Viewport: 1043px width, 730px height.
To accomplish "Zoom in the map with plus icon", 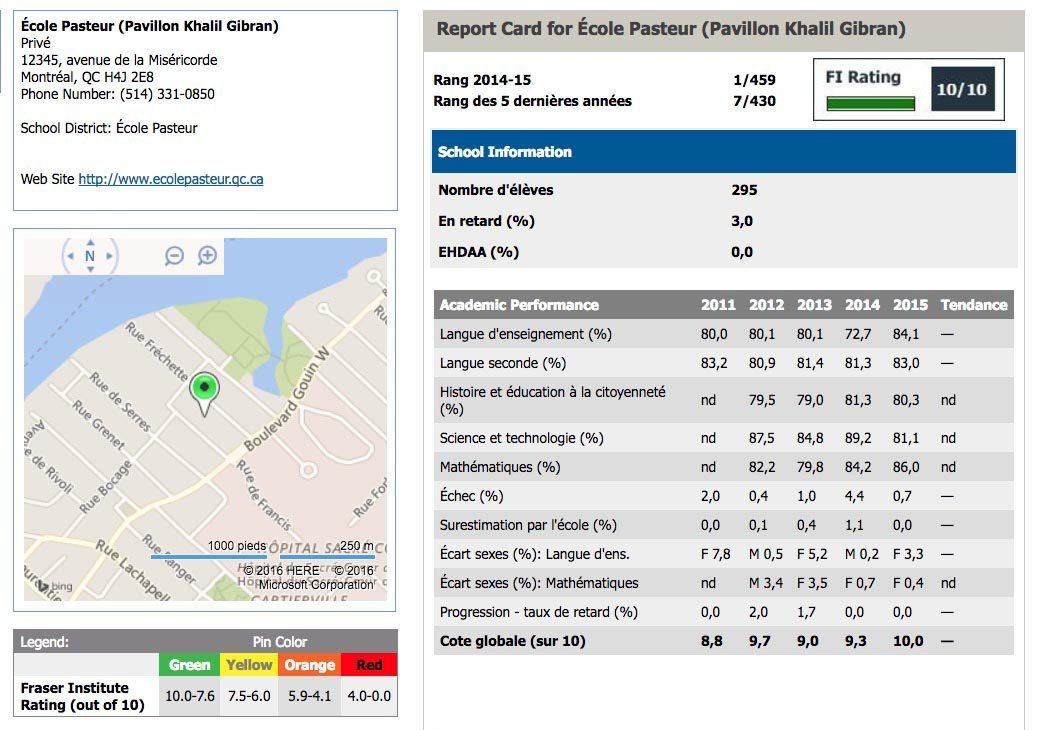I will click(x=207, y=256).
